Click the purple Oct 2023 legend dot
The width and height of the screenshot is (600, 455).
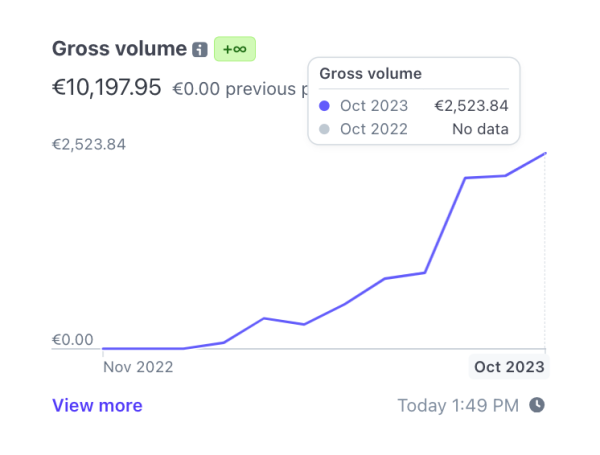pyautogui.click(x=324, y=105)
